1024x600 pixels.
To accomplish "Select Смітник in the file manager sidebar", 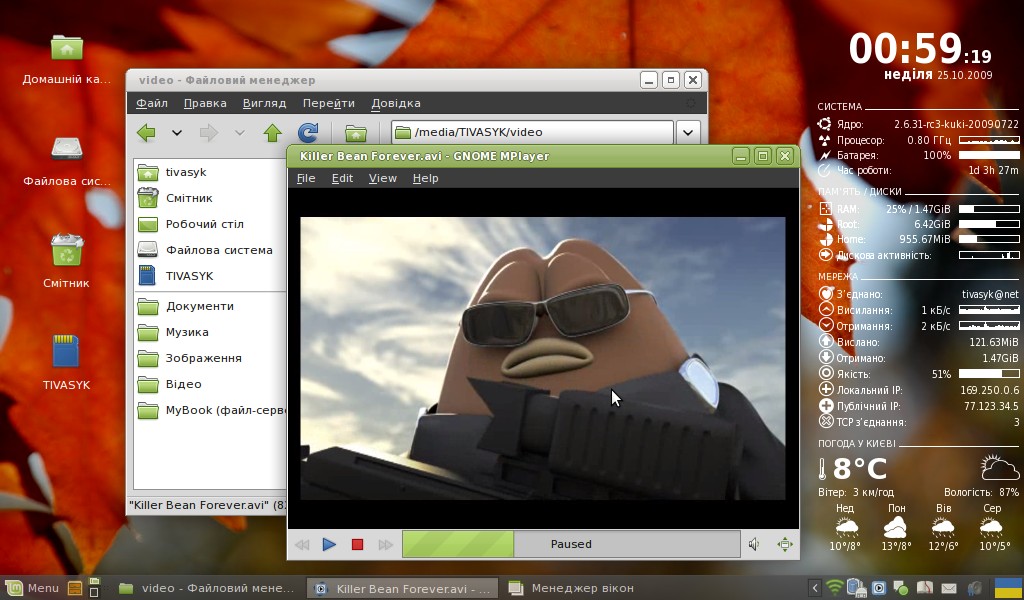I will point(210,198).
